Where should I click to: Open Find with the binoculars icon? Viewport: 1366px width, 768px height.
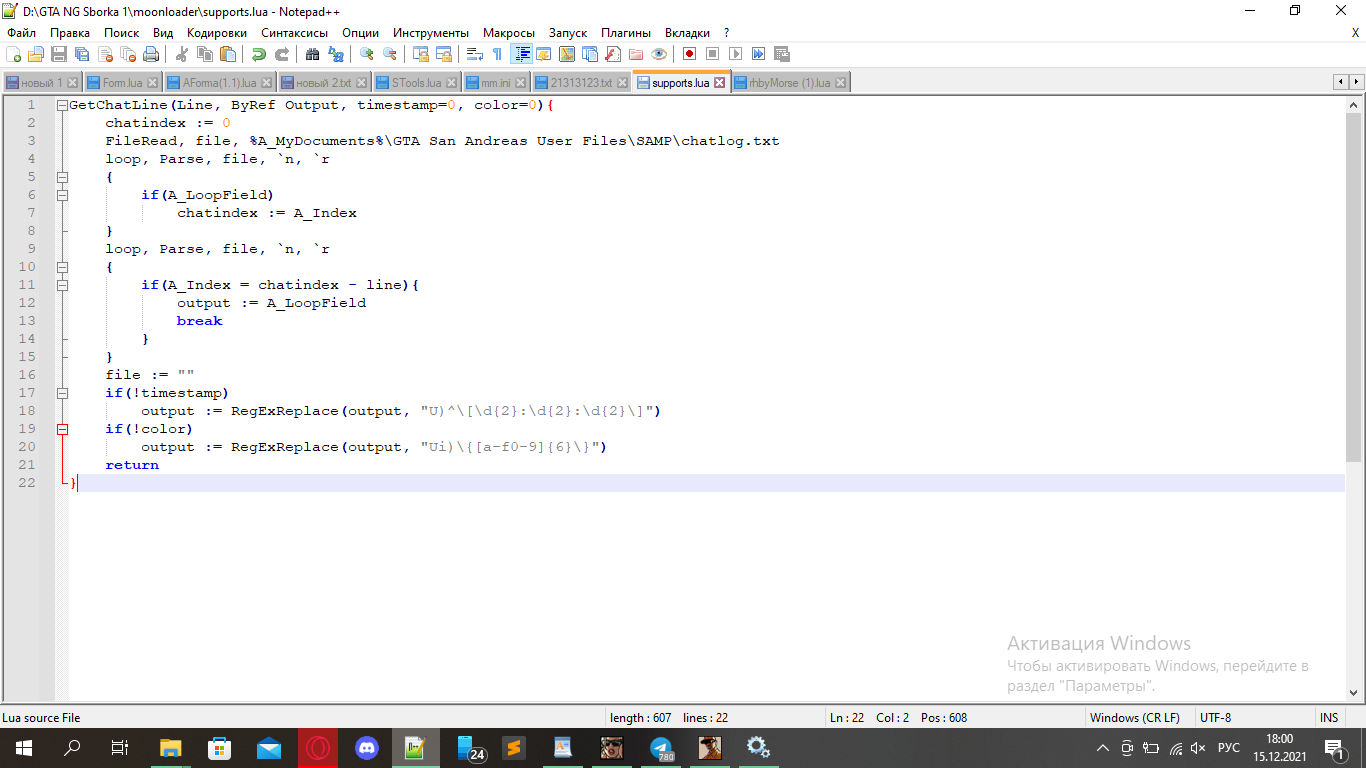click(x=312, y=54)
